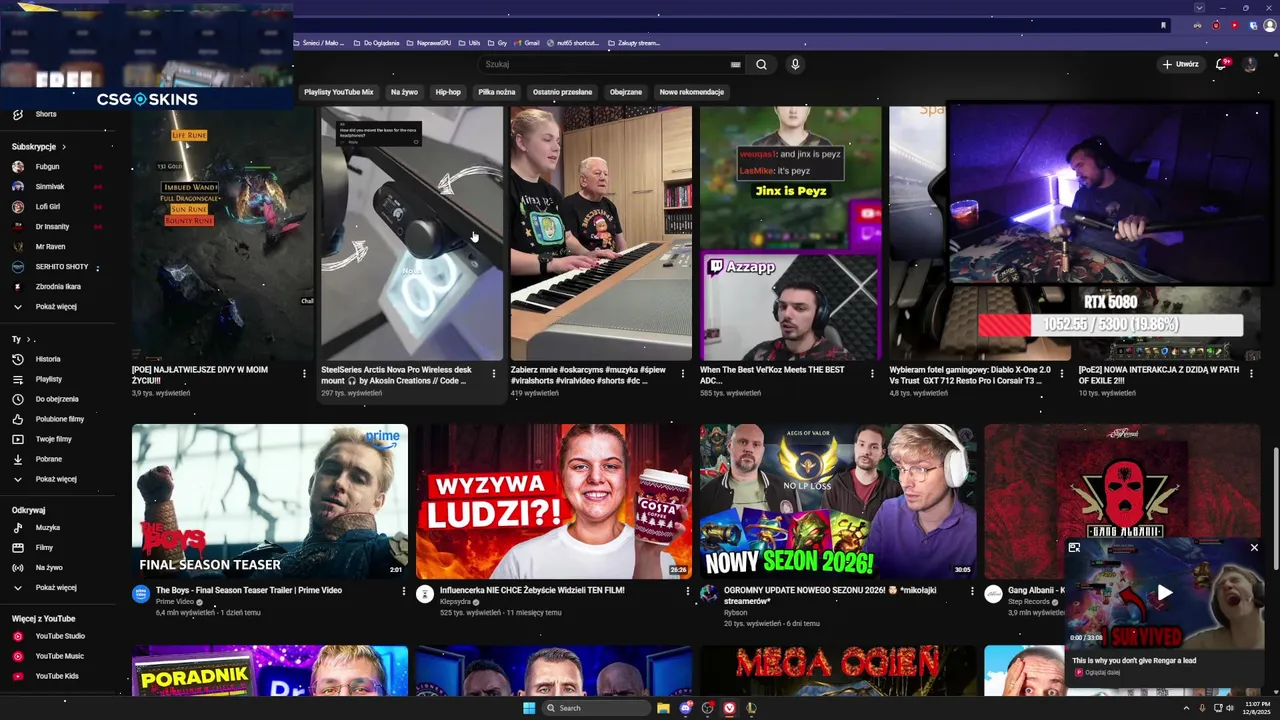The height and width of the screenshot is (720, 1280).
Task: Open the NaprawaGPU bookmark folder
Action: (x=428, y=43)
